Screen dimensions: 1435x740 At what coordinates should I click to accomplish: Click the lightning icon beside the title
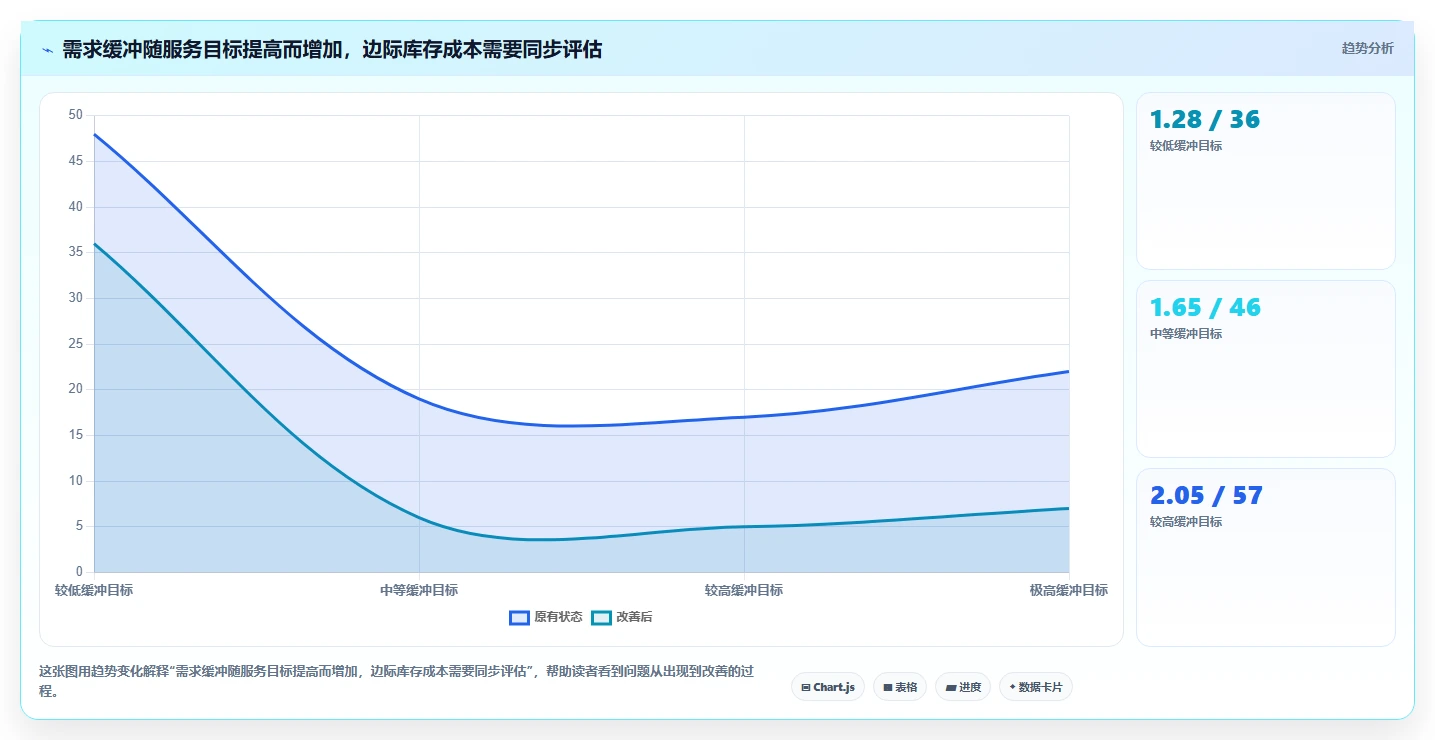point(48,50)
